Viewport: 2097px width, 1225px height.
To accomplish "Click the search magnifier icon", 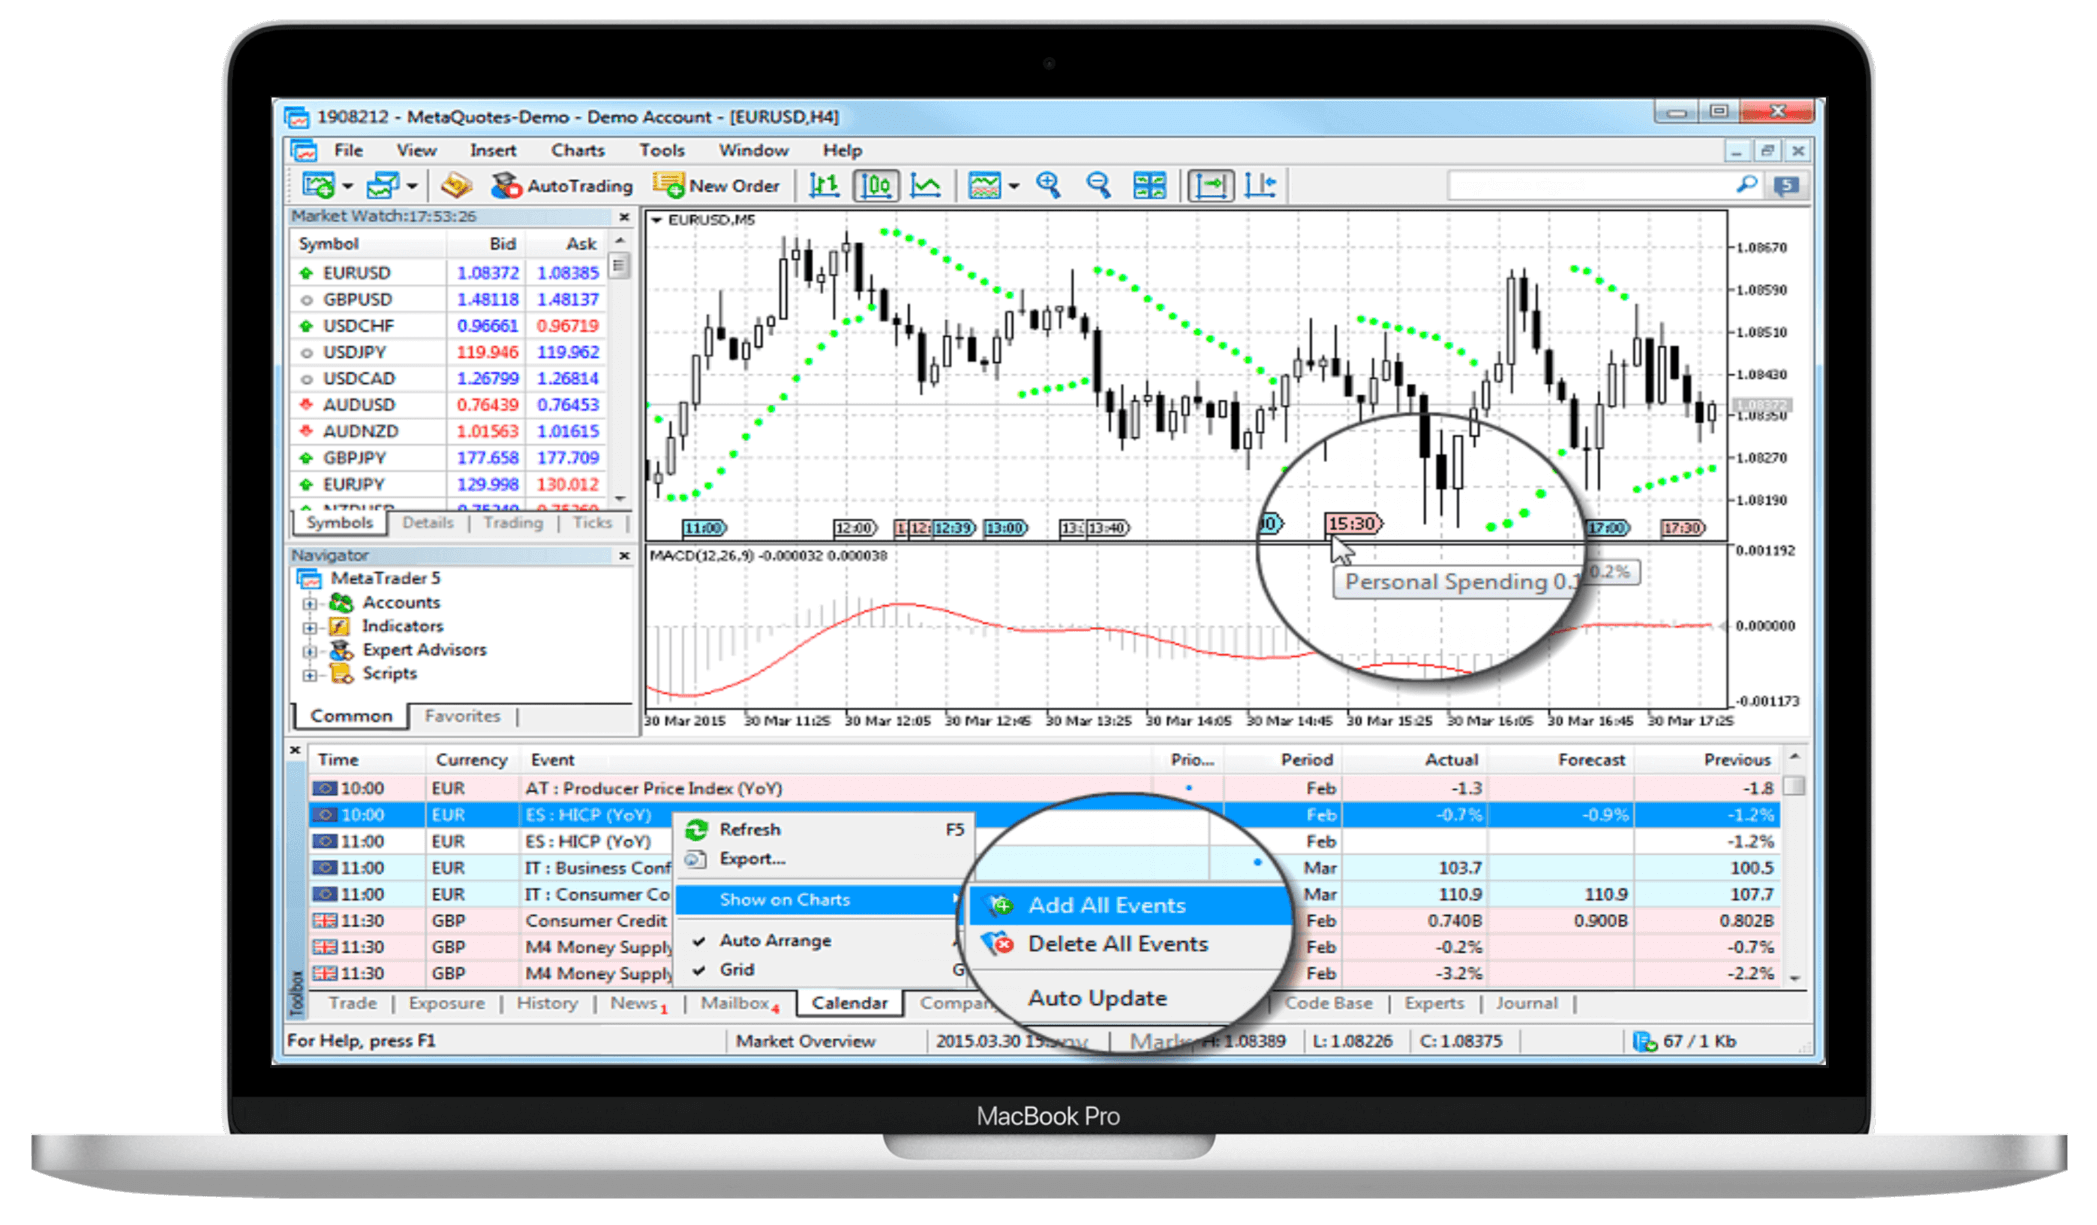I will 1746,184.
